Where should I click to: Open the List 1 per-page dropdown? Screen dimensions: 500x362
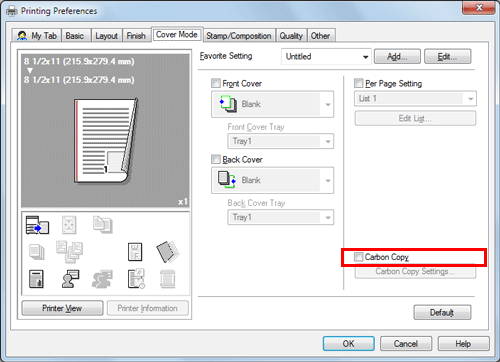click(x=415, y=99)
